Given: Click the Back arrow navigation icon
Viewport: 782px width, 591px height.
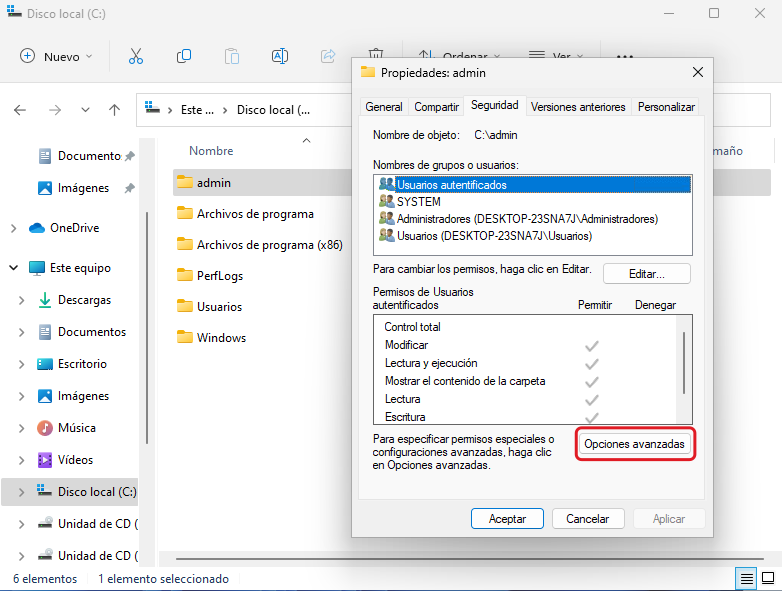Looking at the screenshot, I should [20, 110].
